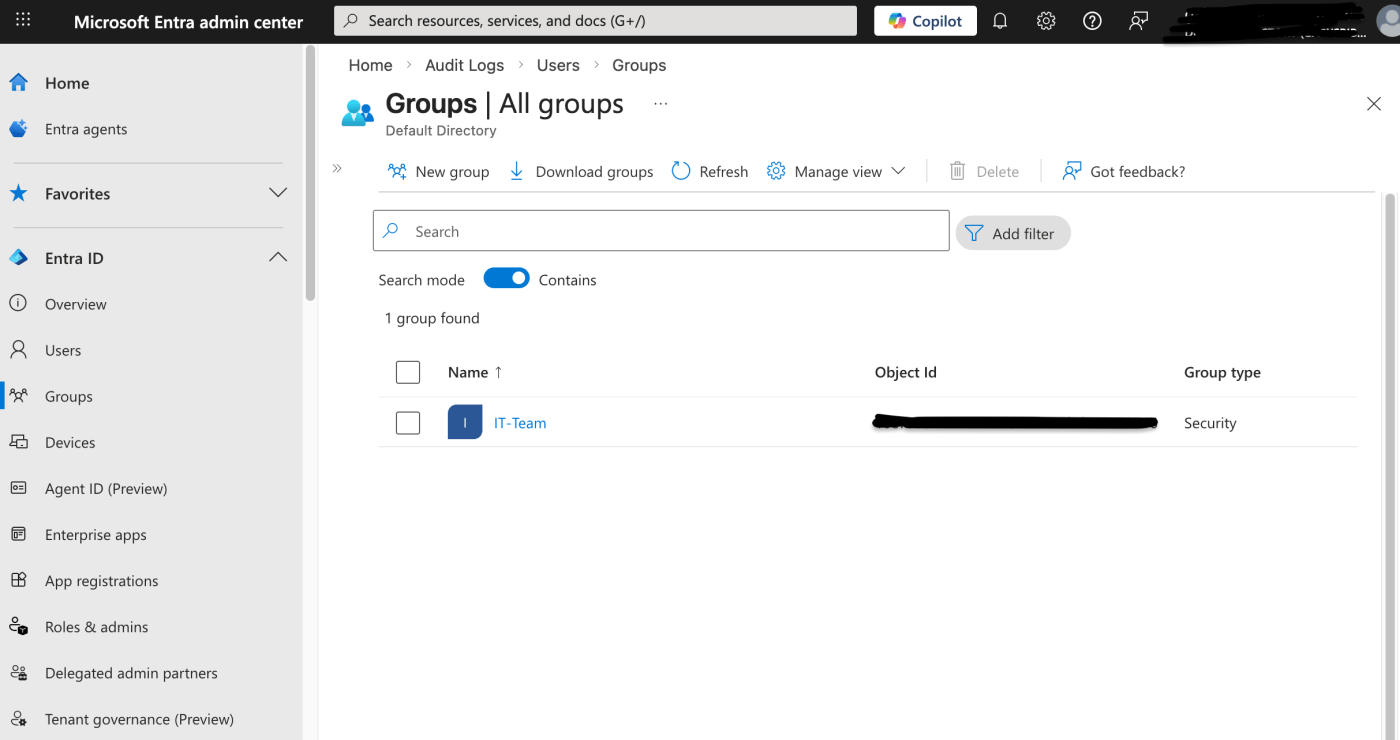The width and height of the screenshot is (1400, 740).
Task: Click the App registrations grid icon
Action: 18,580
